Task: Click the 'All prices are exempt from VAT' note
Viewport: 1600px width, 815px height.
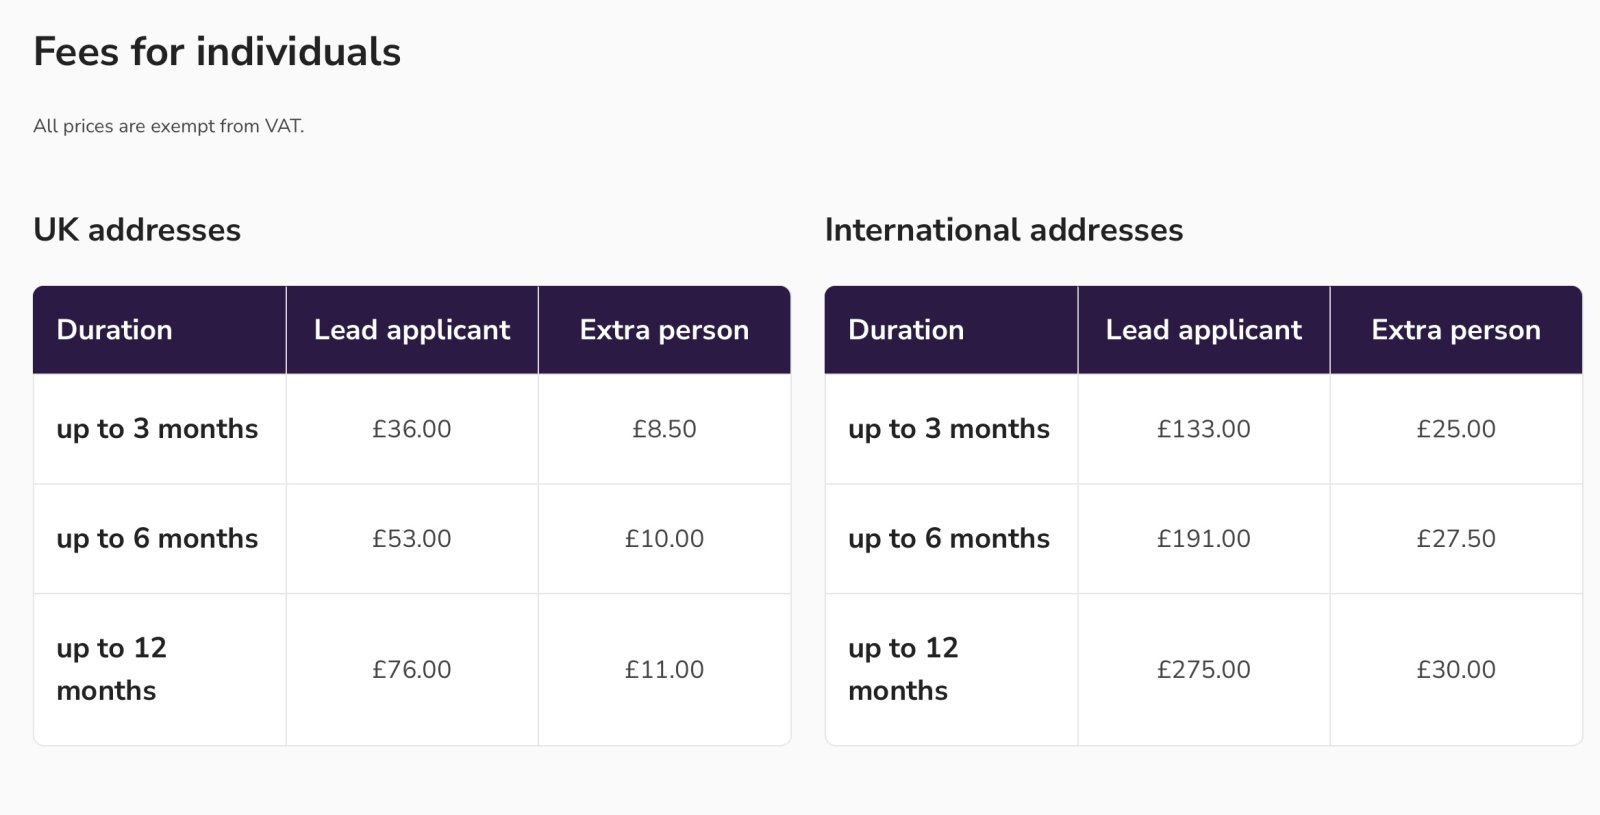Action: click(168, 126)
